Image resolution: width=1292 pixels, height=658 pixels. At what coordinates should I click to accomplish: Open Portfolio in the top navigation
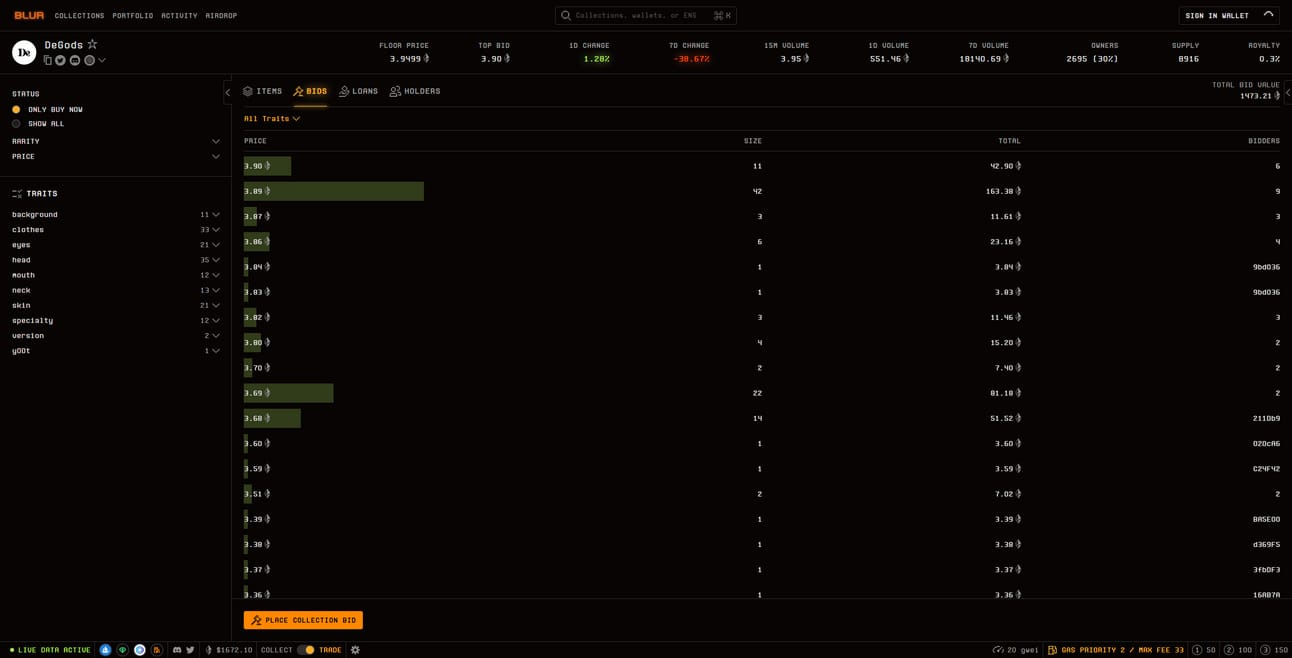pyautogui.click(x=133, y=16)
